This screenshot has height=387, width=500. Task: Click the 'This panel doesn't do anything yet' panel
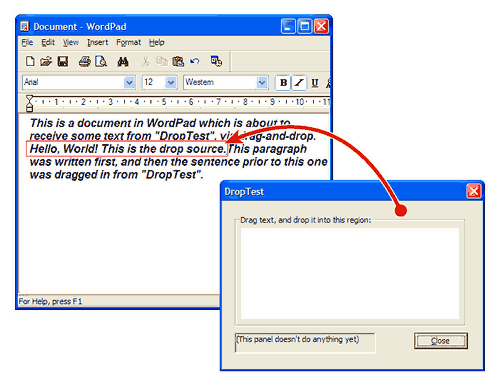pyautogui.click(x=305, y=342)
